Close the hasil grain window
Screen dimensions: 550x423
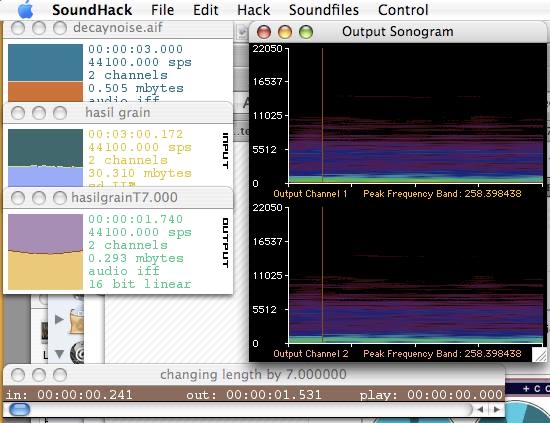point(18,113)
